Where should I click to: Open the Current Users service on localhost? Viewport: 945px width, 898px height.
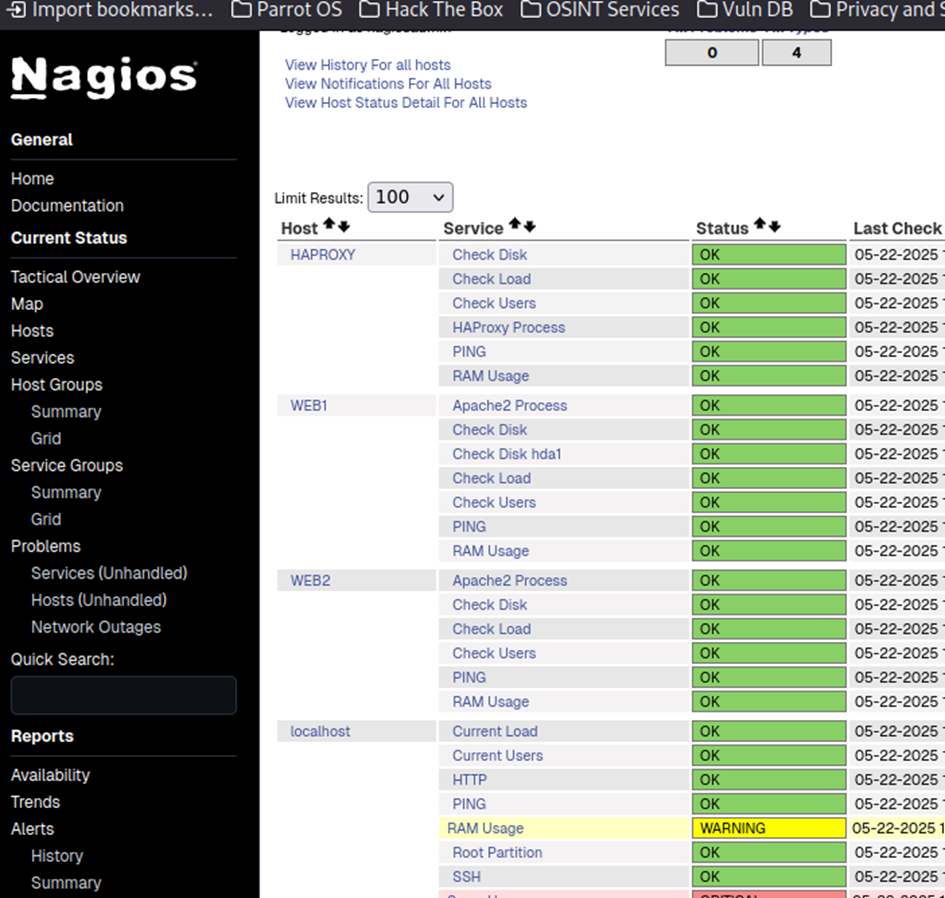(498, 755)
